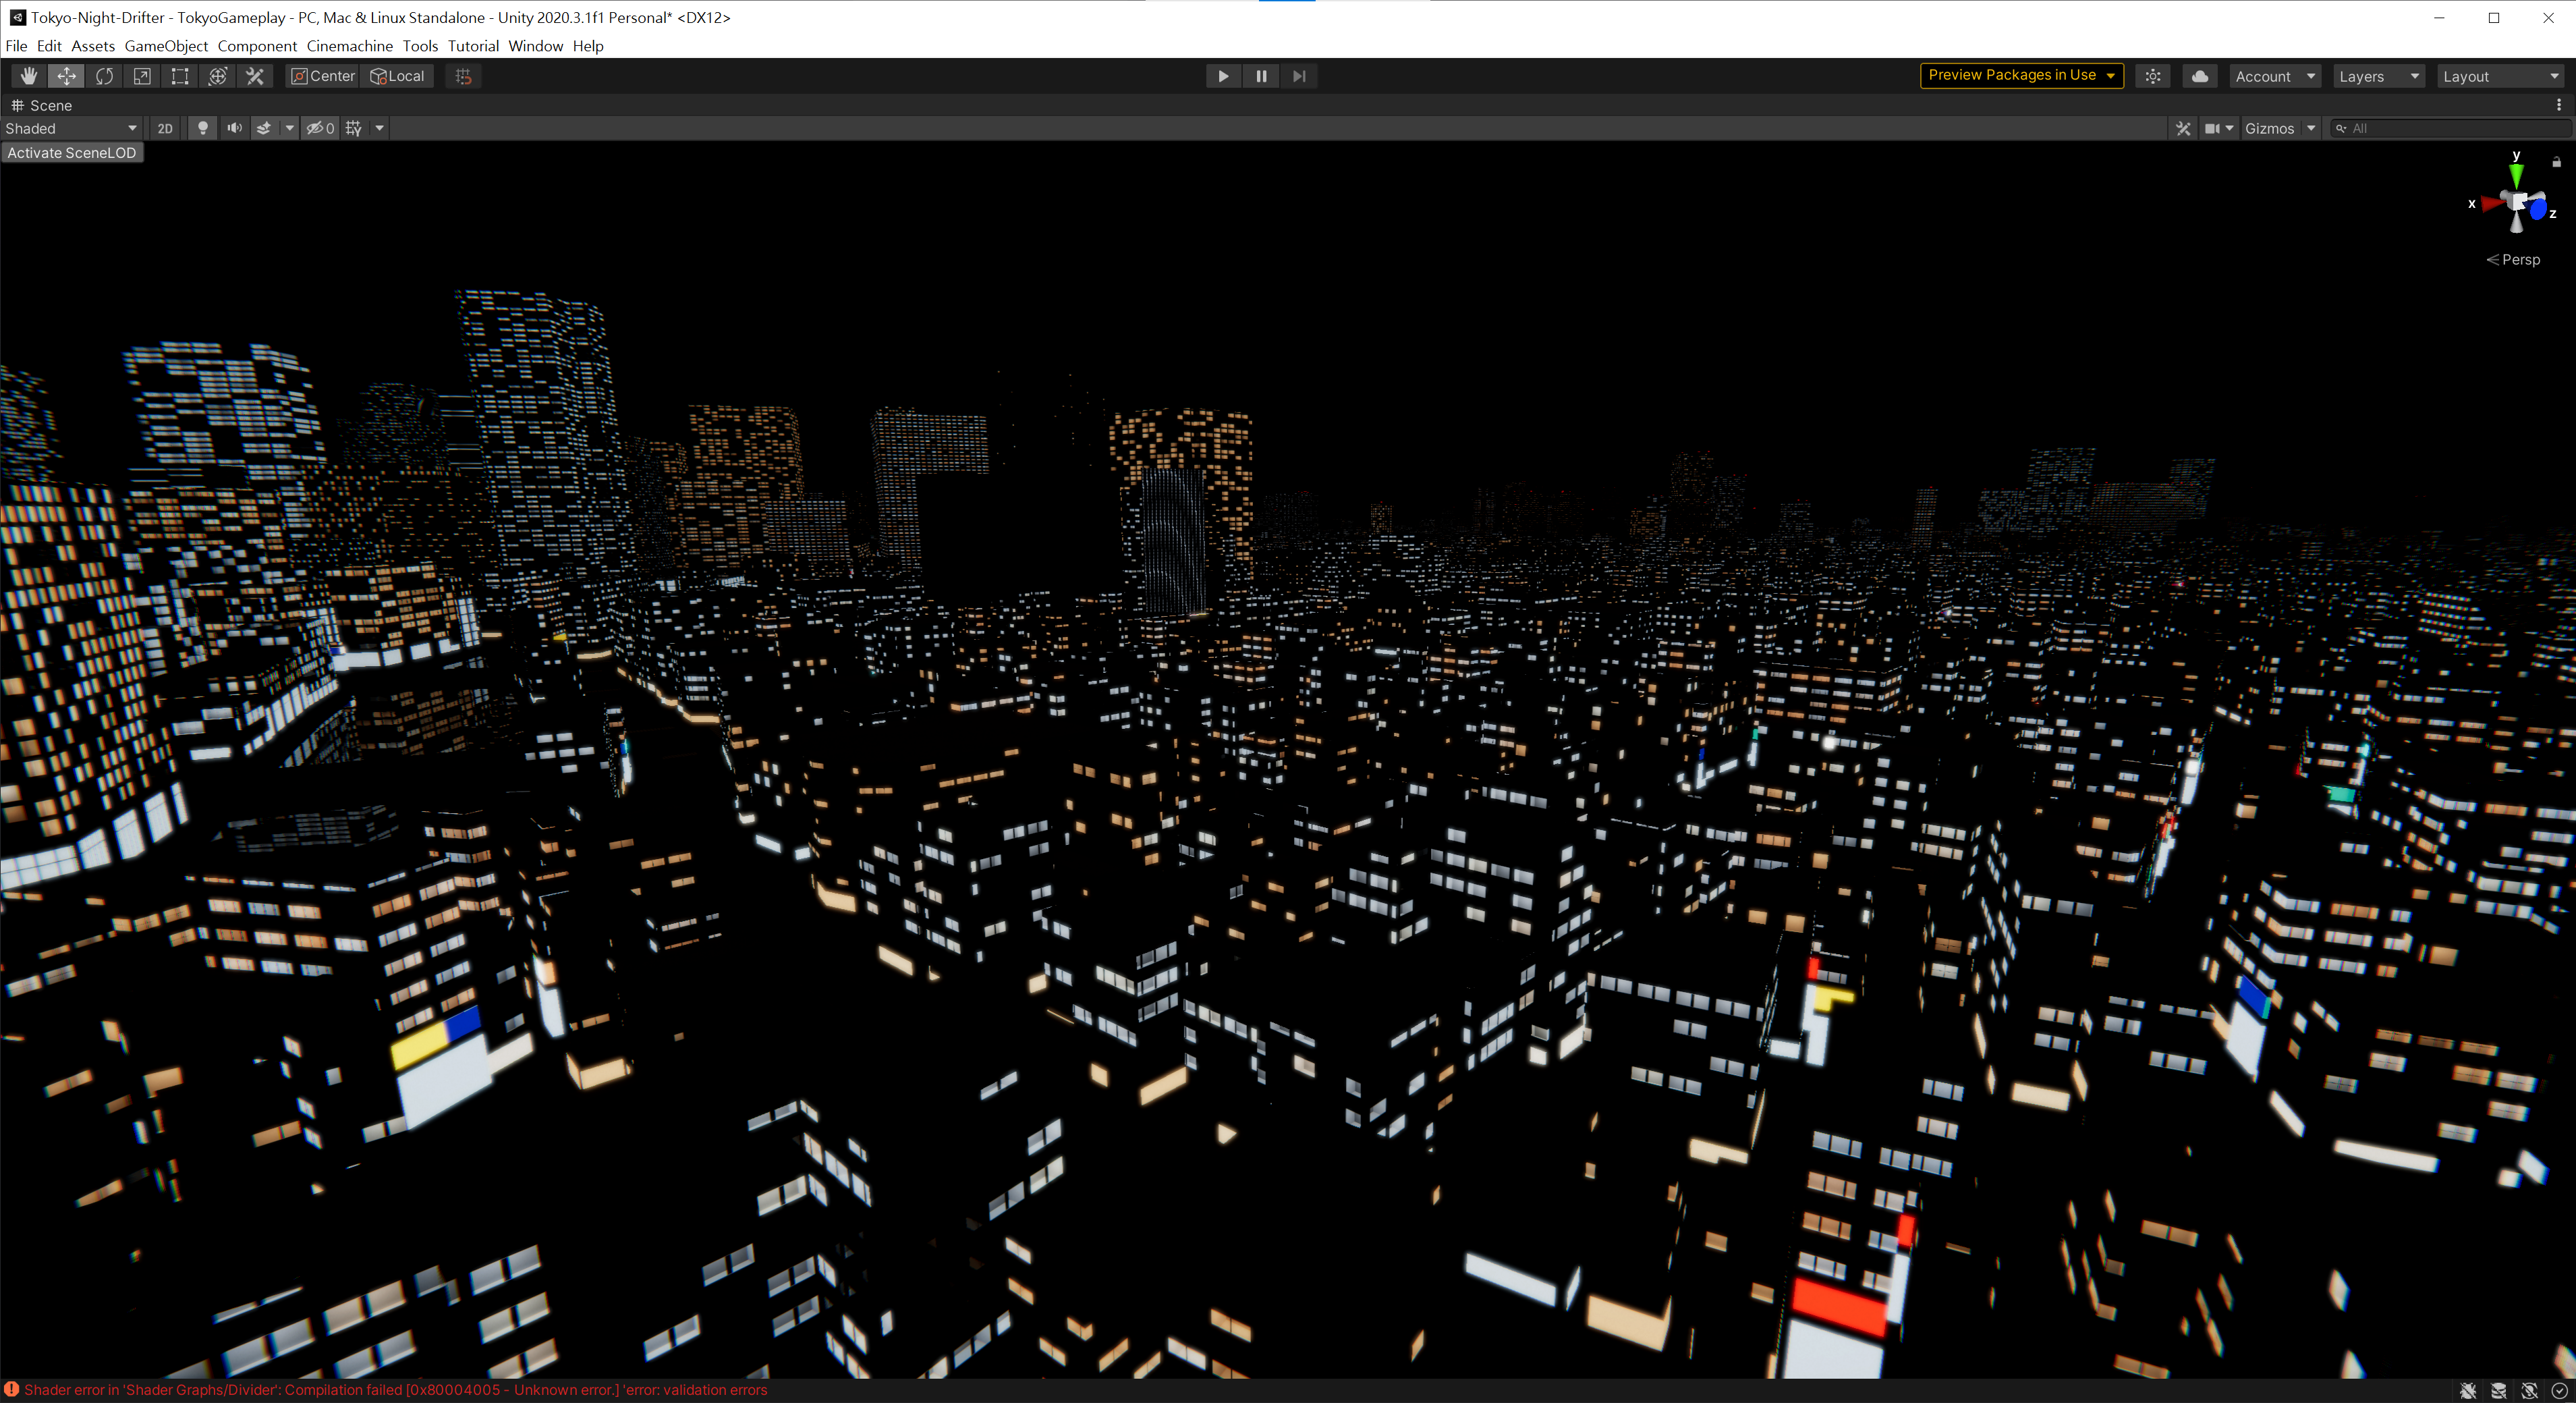Screen dimensions: 2576x1403
Task: Click the shader error message in status bar
Action: 396,1390
